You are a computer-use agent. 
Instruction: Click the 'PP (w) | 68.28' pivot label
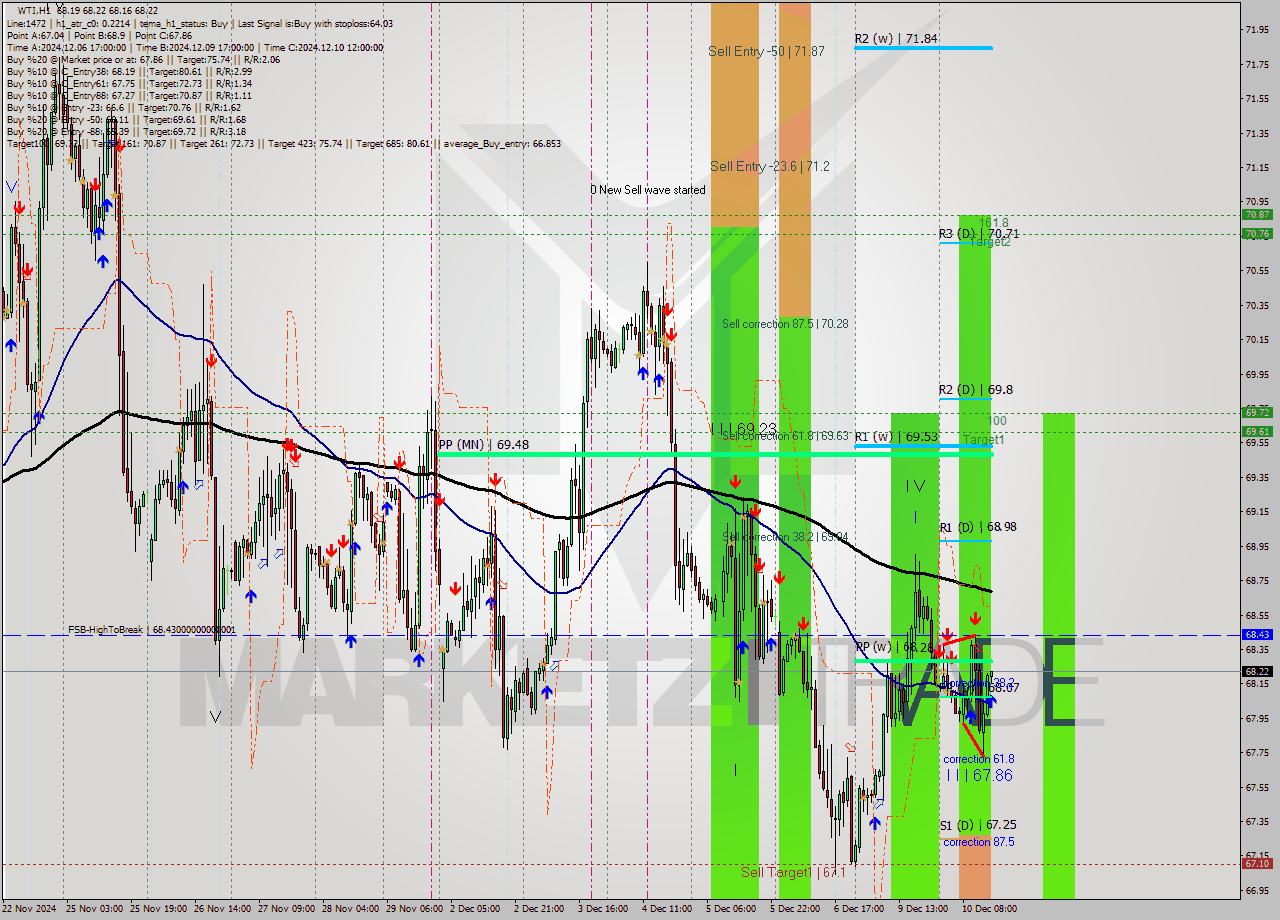click(x=896, y=647)
